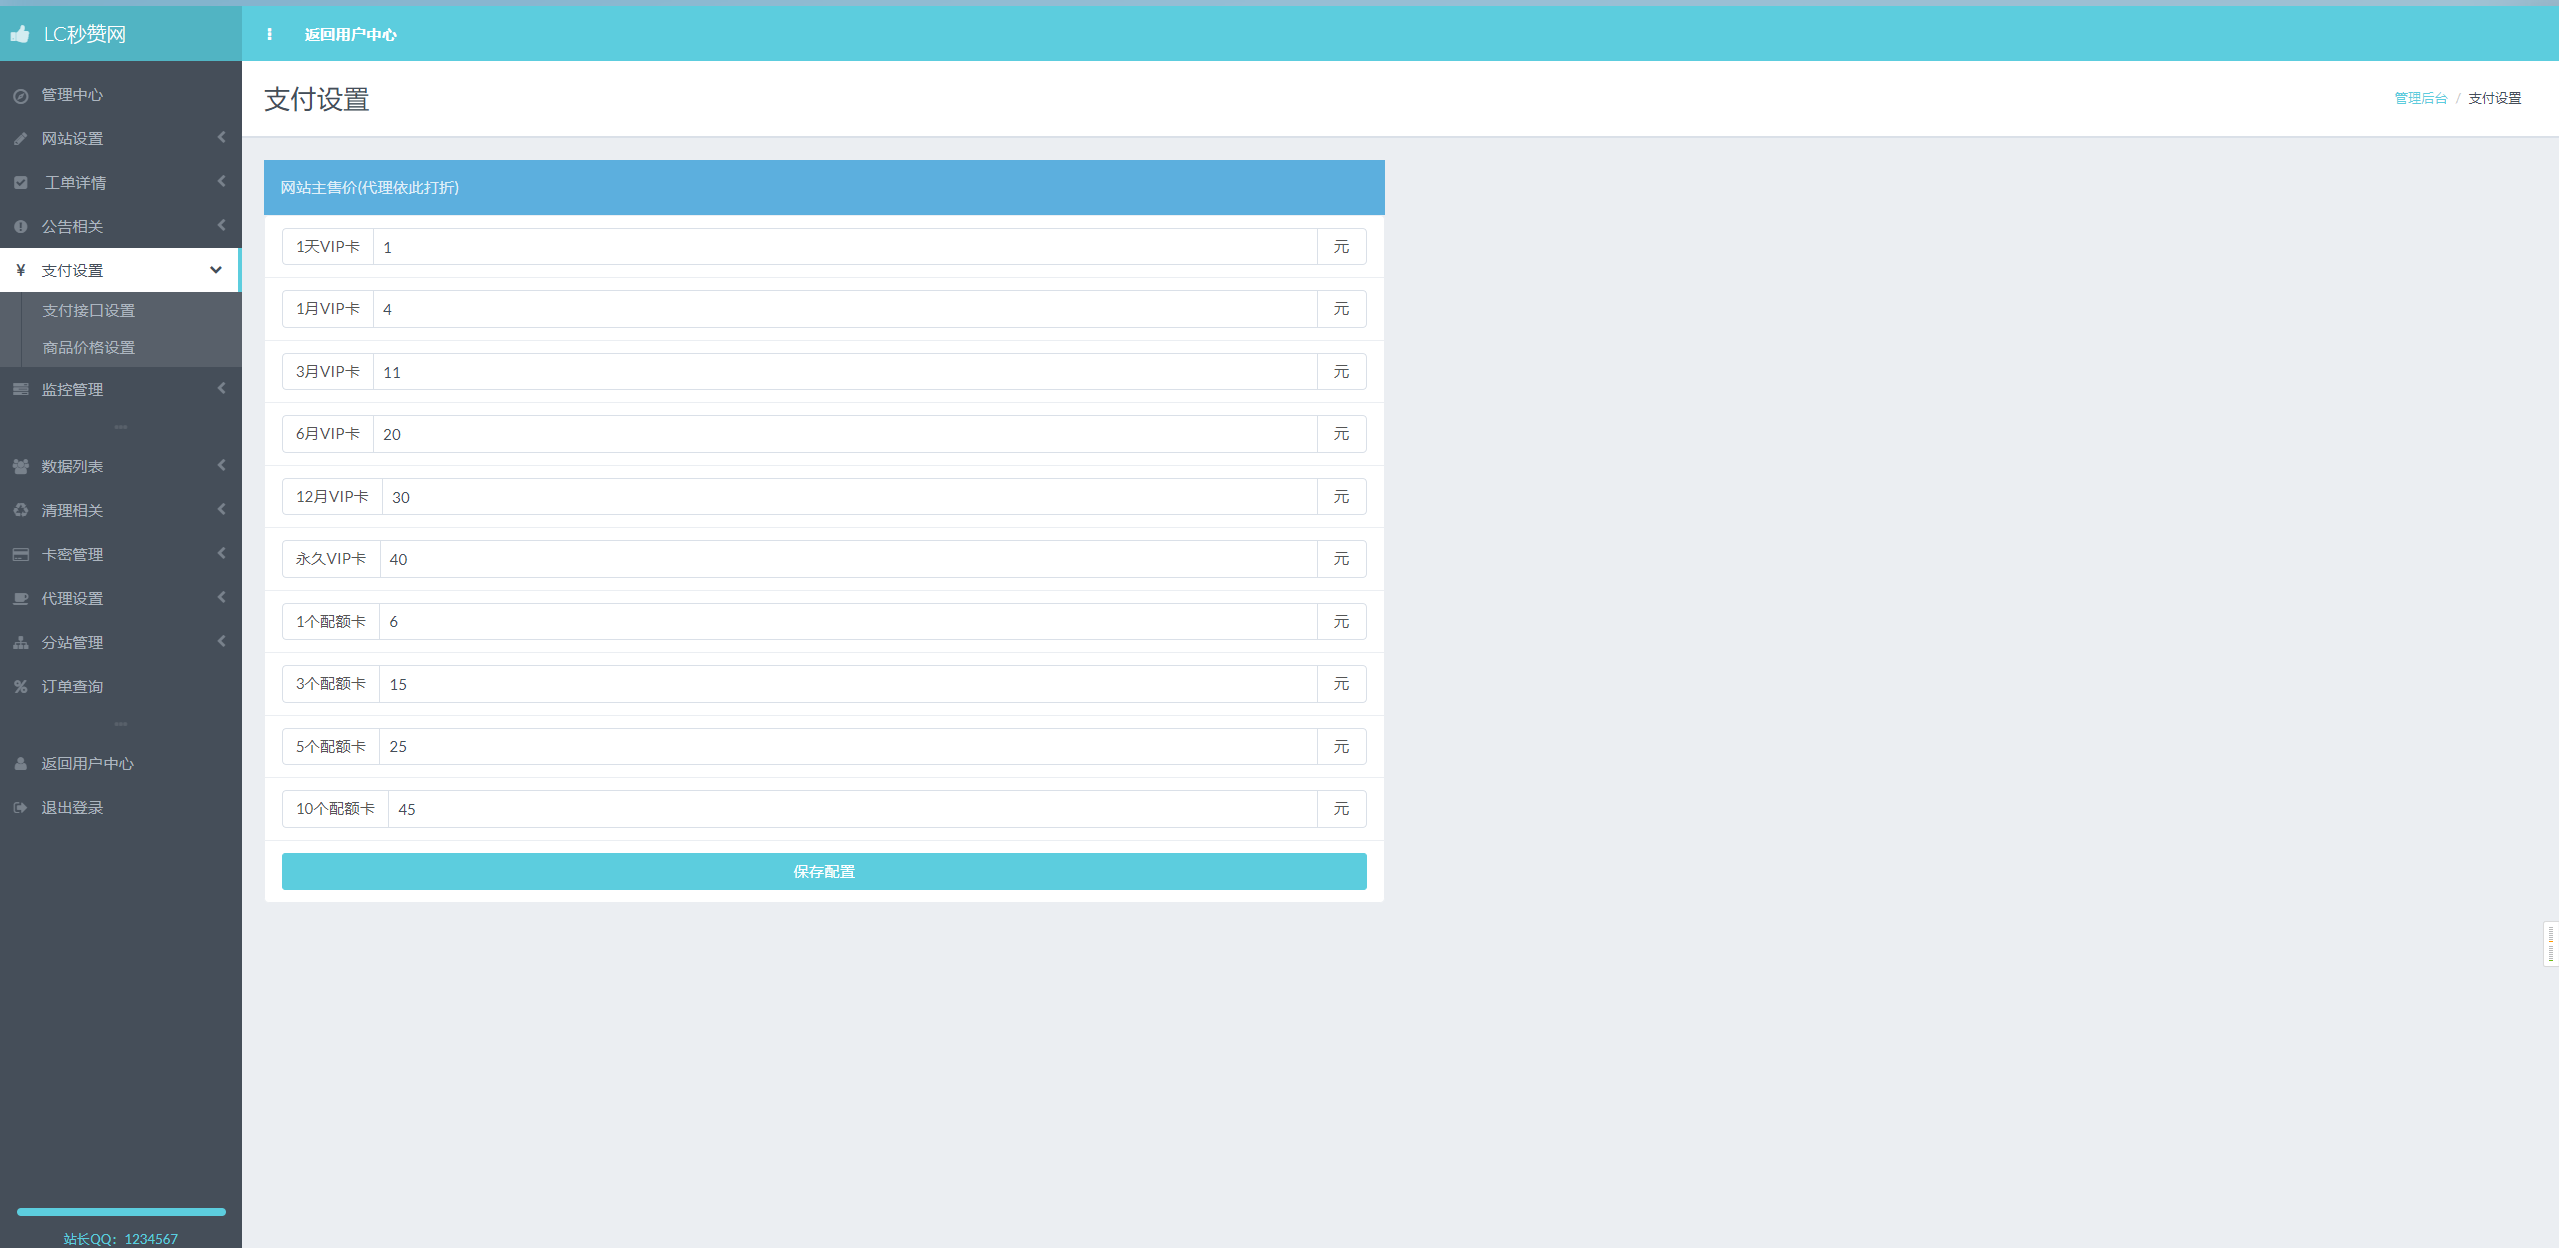Expand the 工单详情 menu chevron
The width and height of the screenshot is (2559, 1248).
[x=221, y=182]
